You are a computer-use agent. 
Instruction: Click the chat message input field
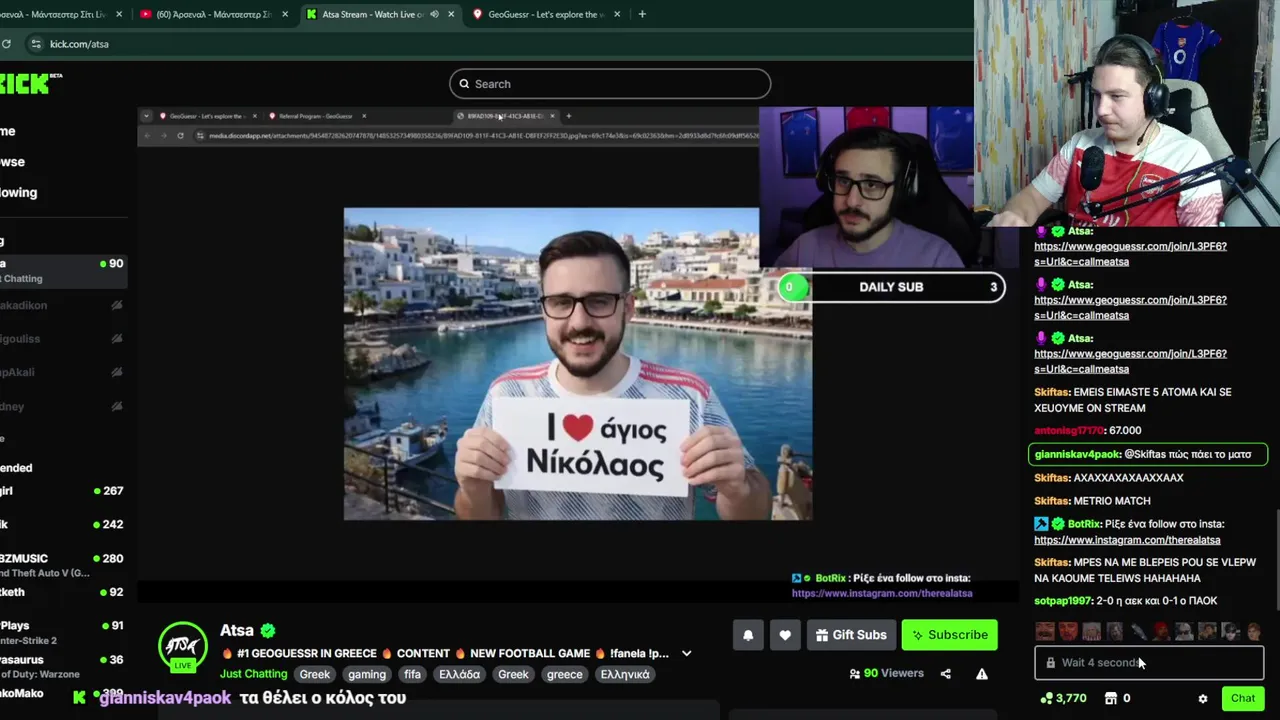click(1149, 662)
